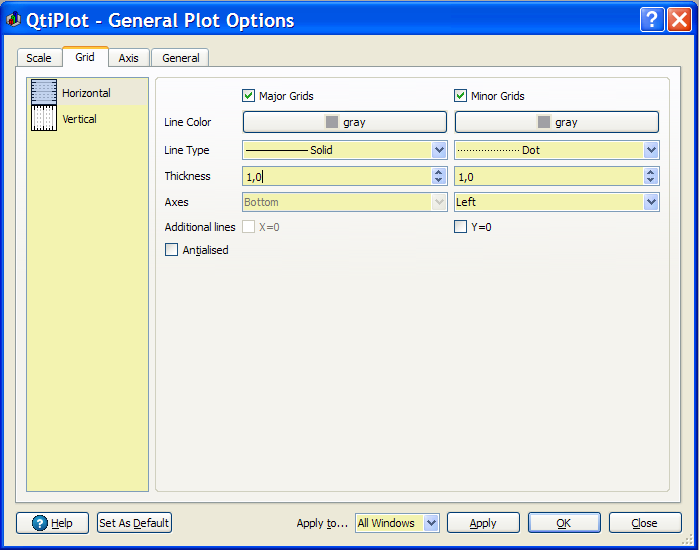Disable the Minor Grids checkbox

[461, 96]
